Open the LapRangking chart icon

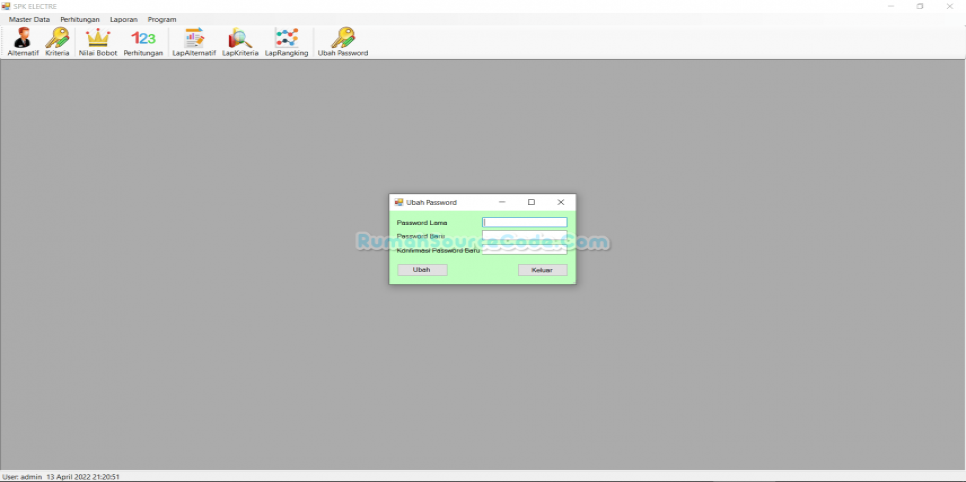click(x=286, y=42)
